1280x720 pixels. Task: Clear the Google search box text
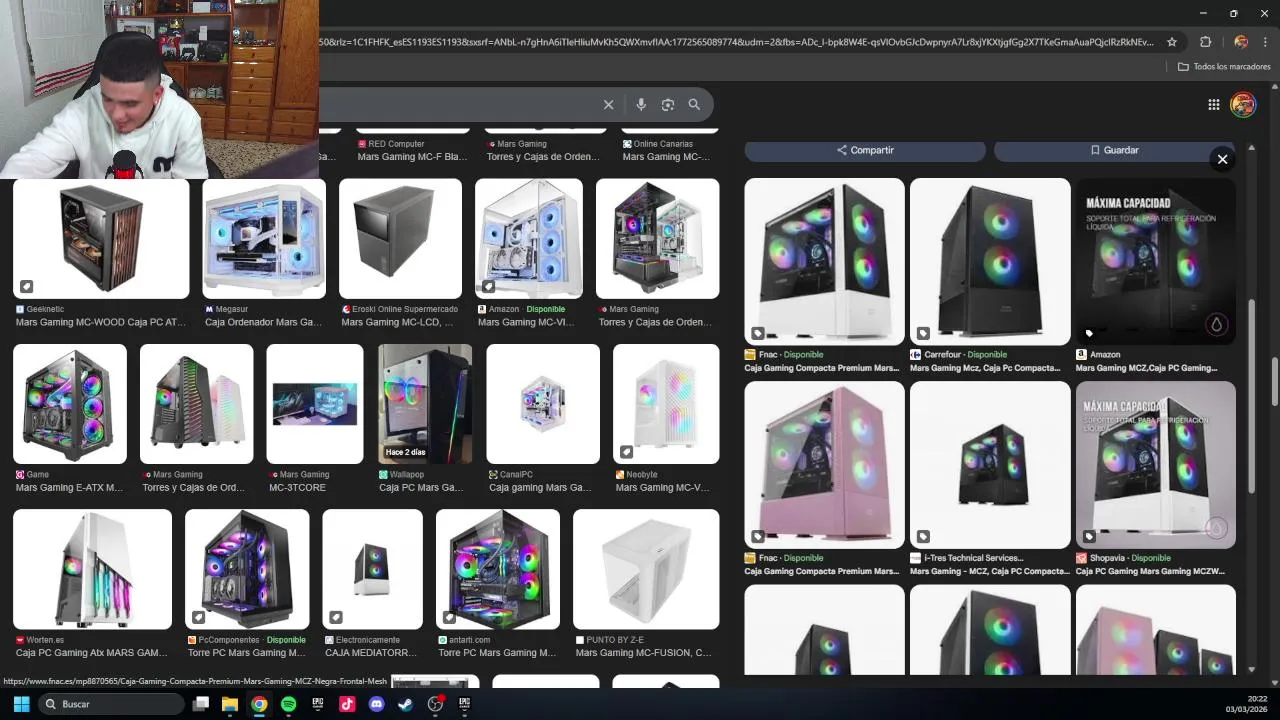tap(608, 104)
